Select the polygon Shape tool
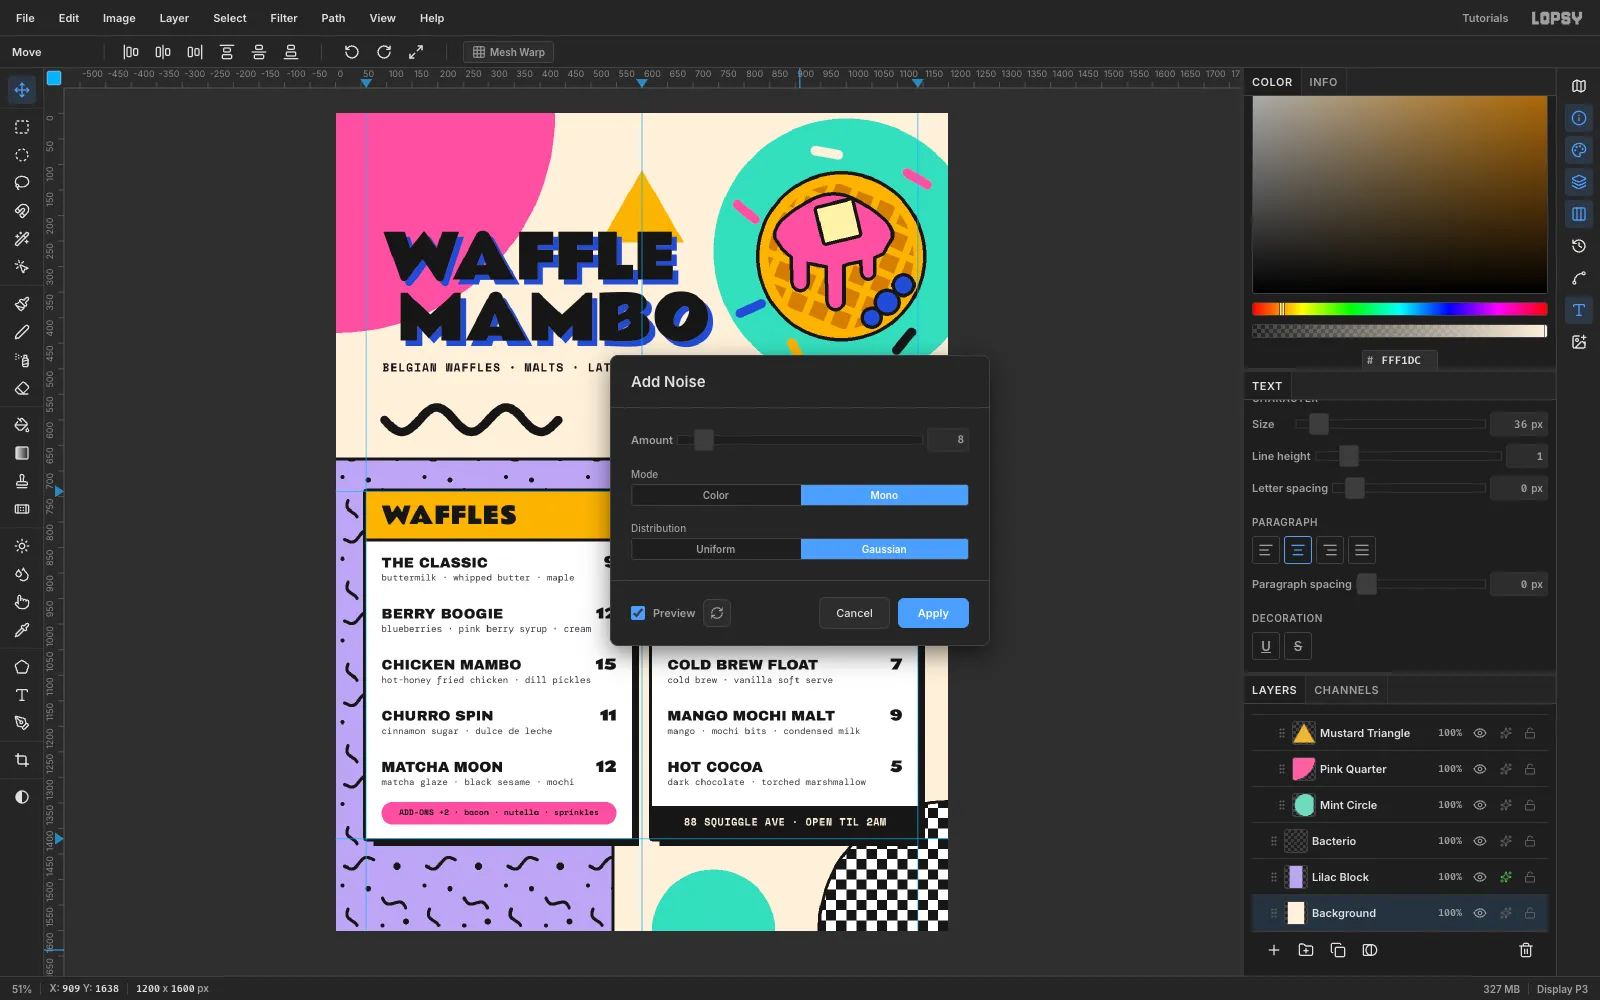1600x1000 pixels. [22, 667]
